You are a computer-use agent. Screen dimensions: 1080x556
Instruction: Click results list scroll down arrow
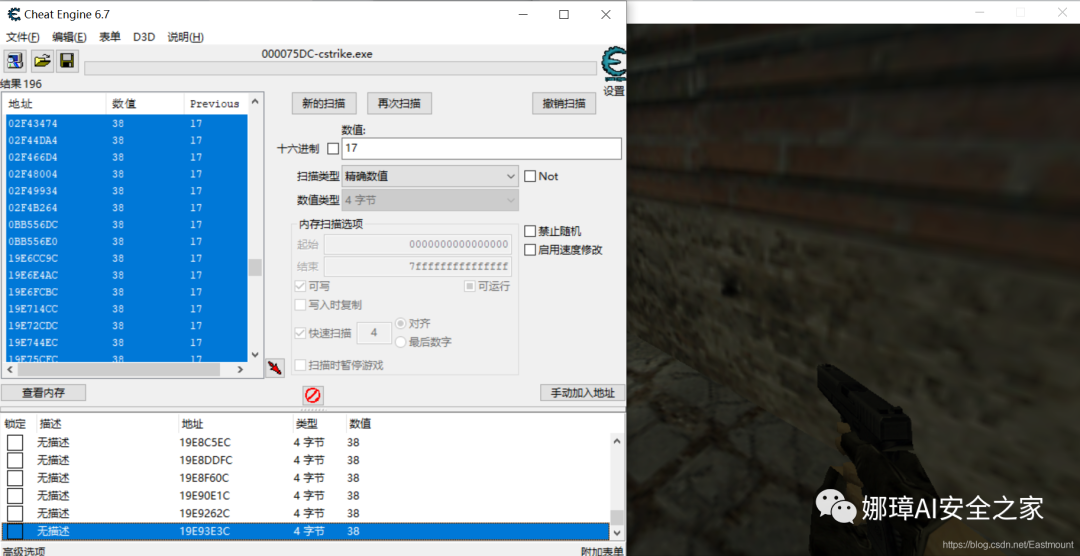(255, 355)
